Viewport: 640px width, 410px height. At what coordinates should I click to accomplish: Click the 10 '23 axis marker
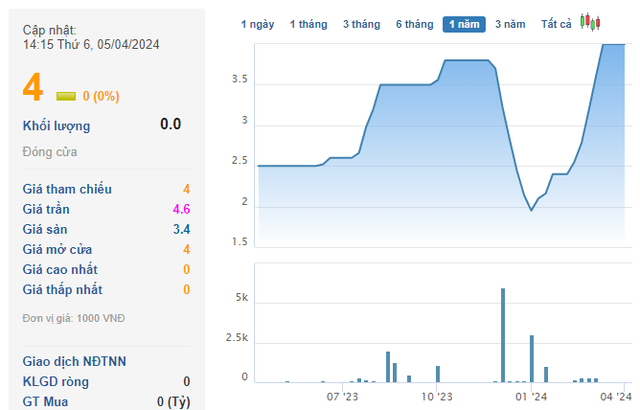[x=437, y=397]
